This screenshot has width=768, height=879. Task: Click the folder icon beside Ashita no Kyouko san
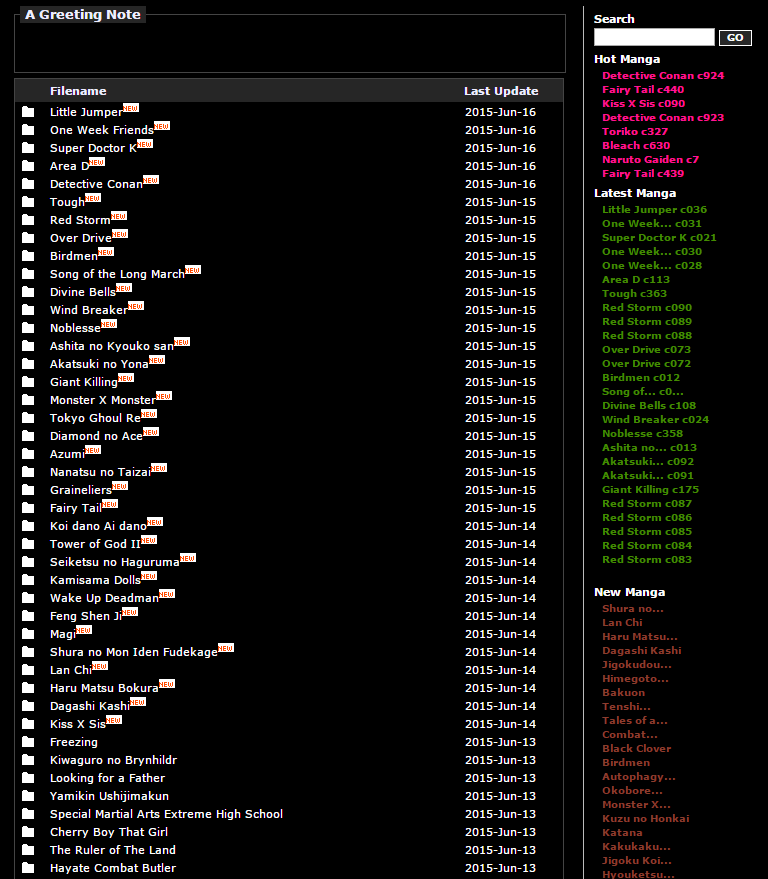(28, 346)
